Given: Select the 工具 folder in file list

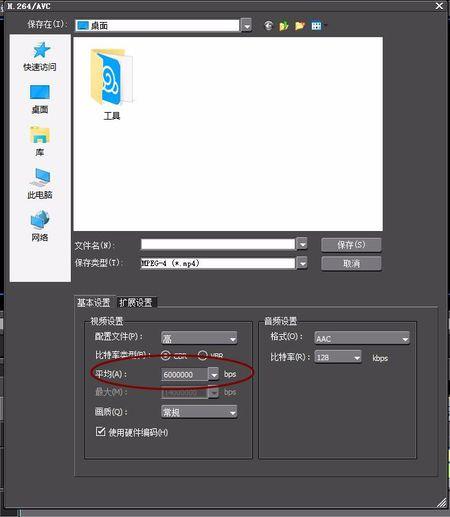Looking at the screenshot, I should pos(112,85).
